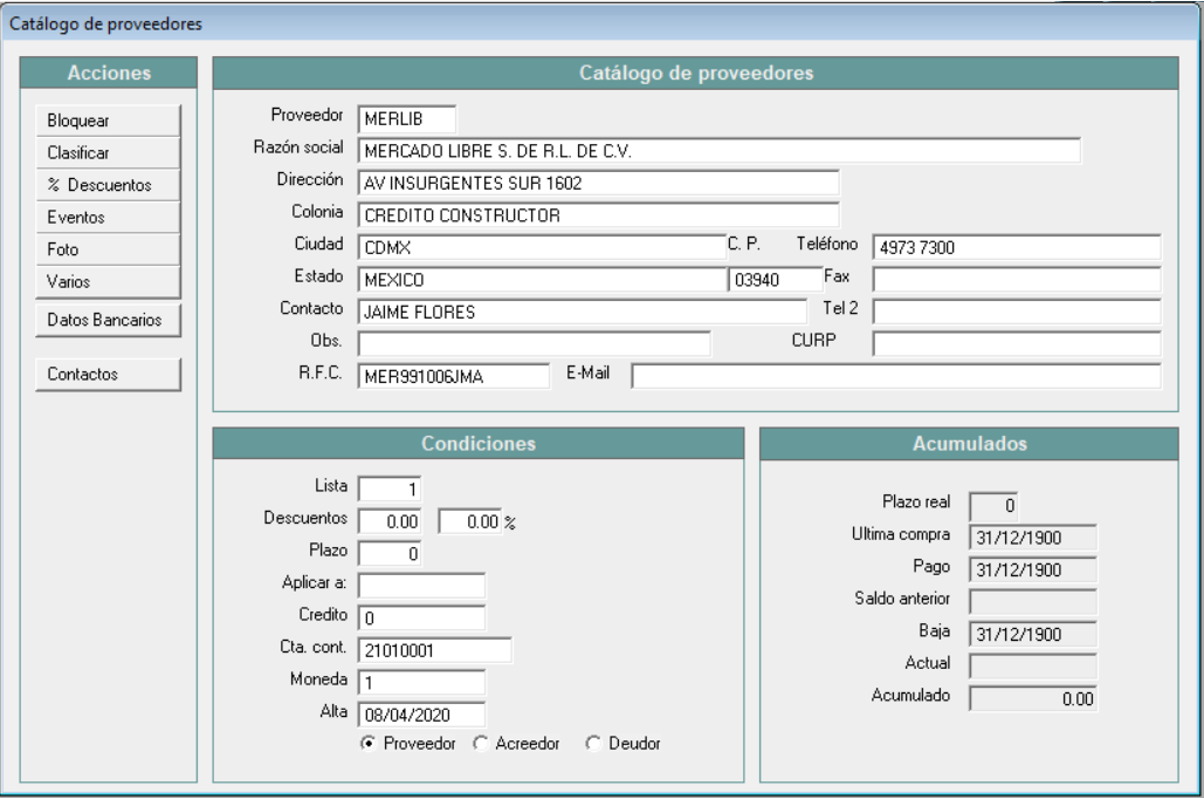
Task: Click the Bloquear button
Action: pyautogui.click(x=108, y=121)
